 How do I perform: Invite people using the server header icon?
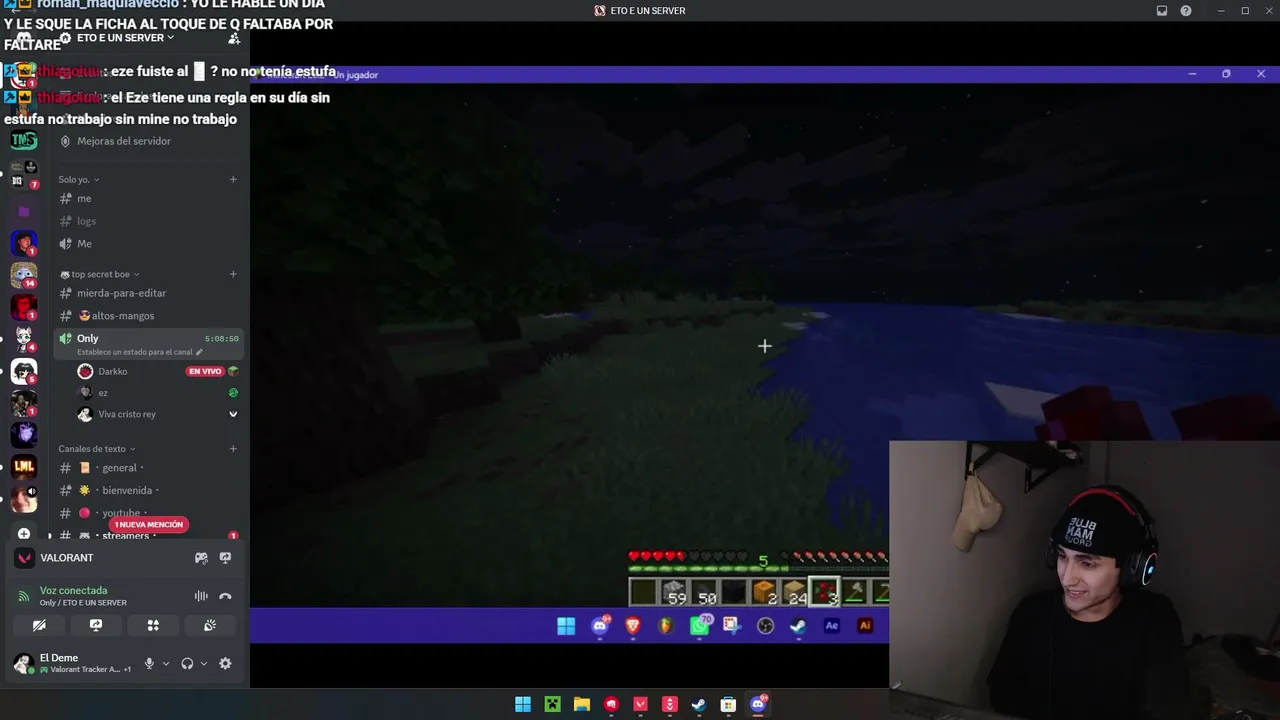pos(234,38)
